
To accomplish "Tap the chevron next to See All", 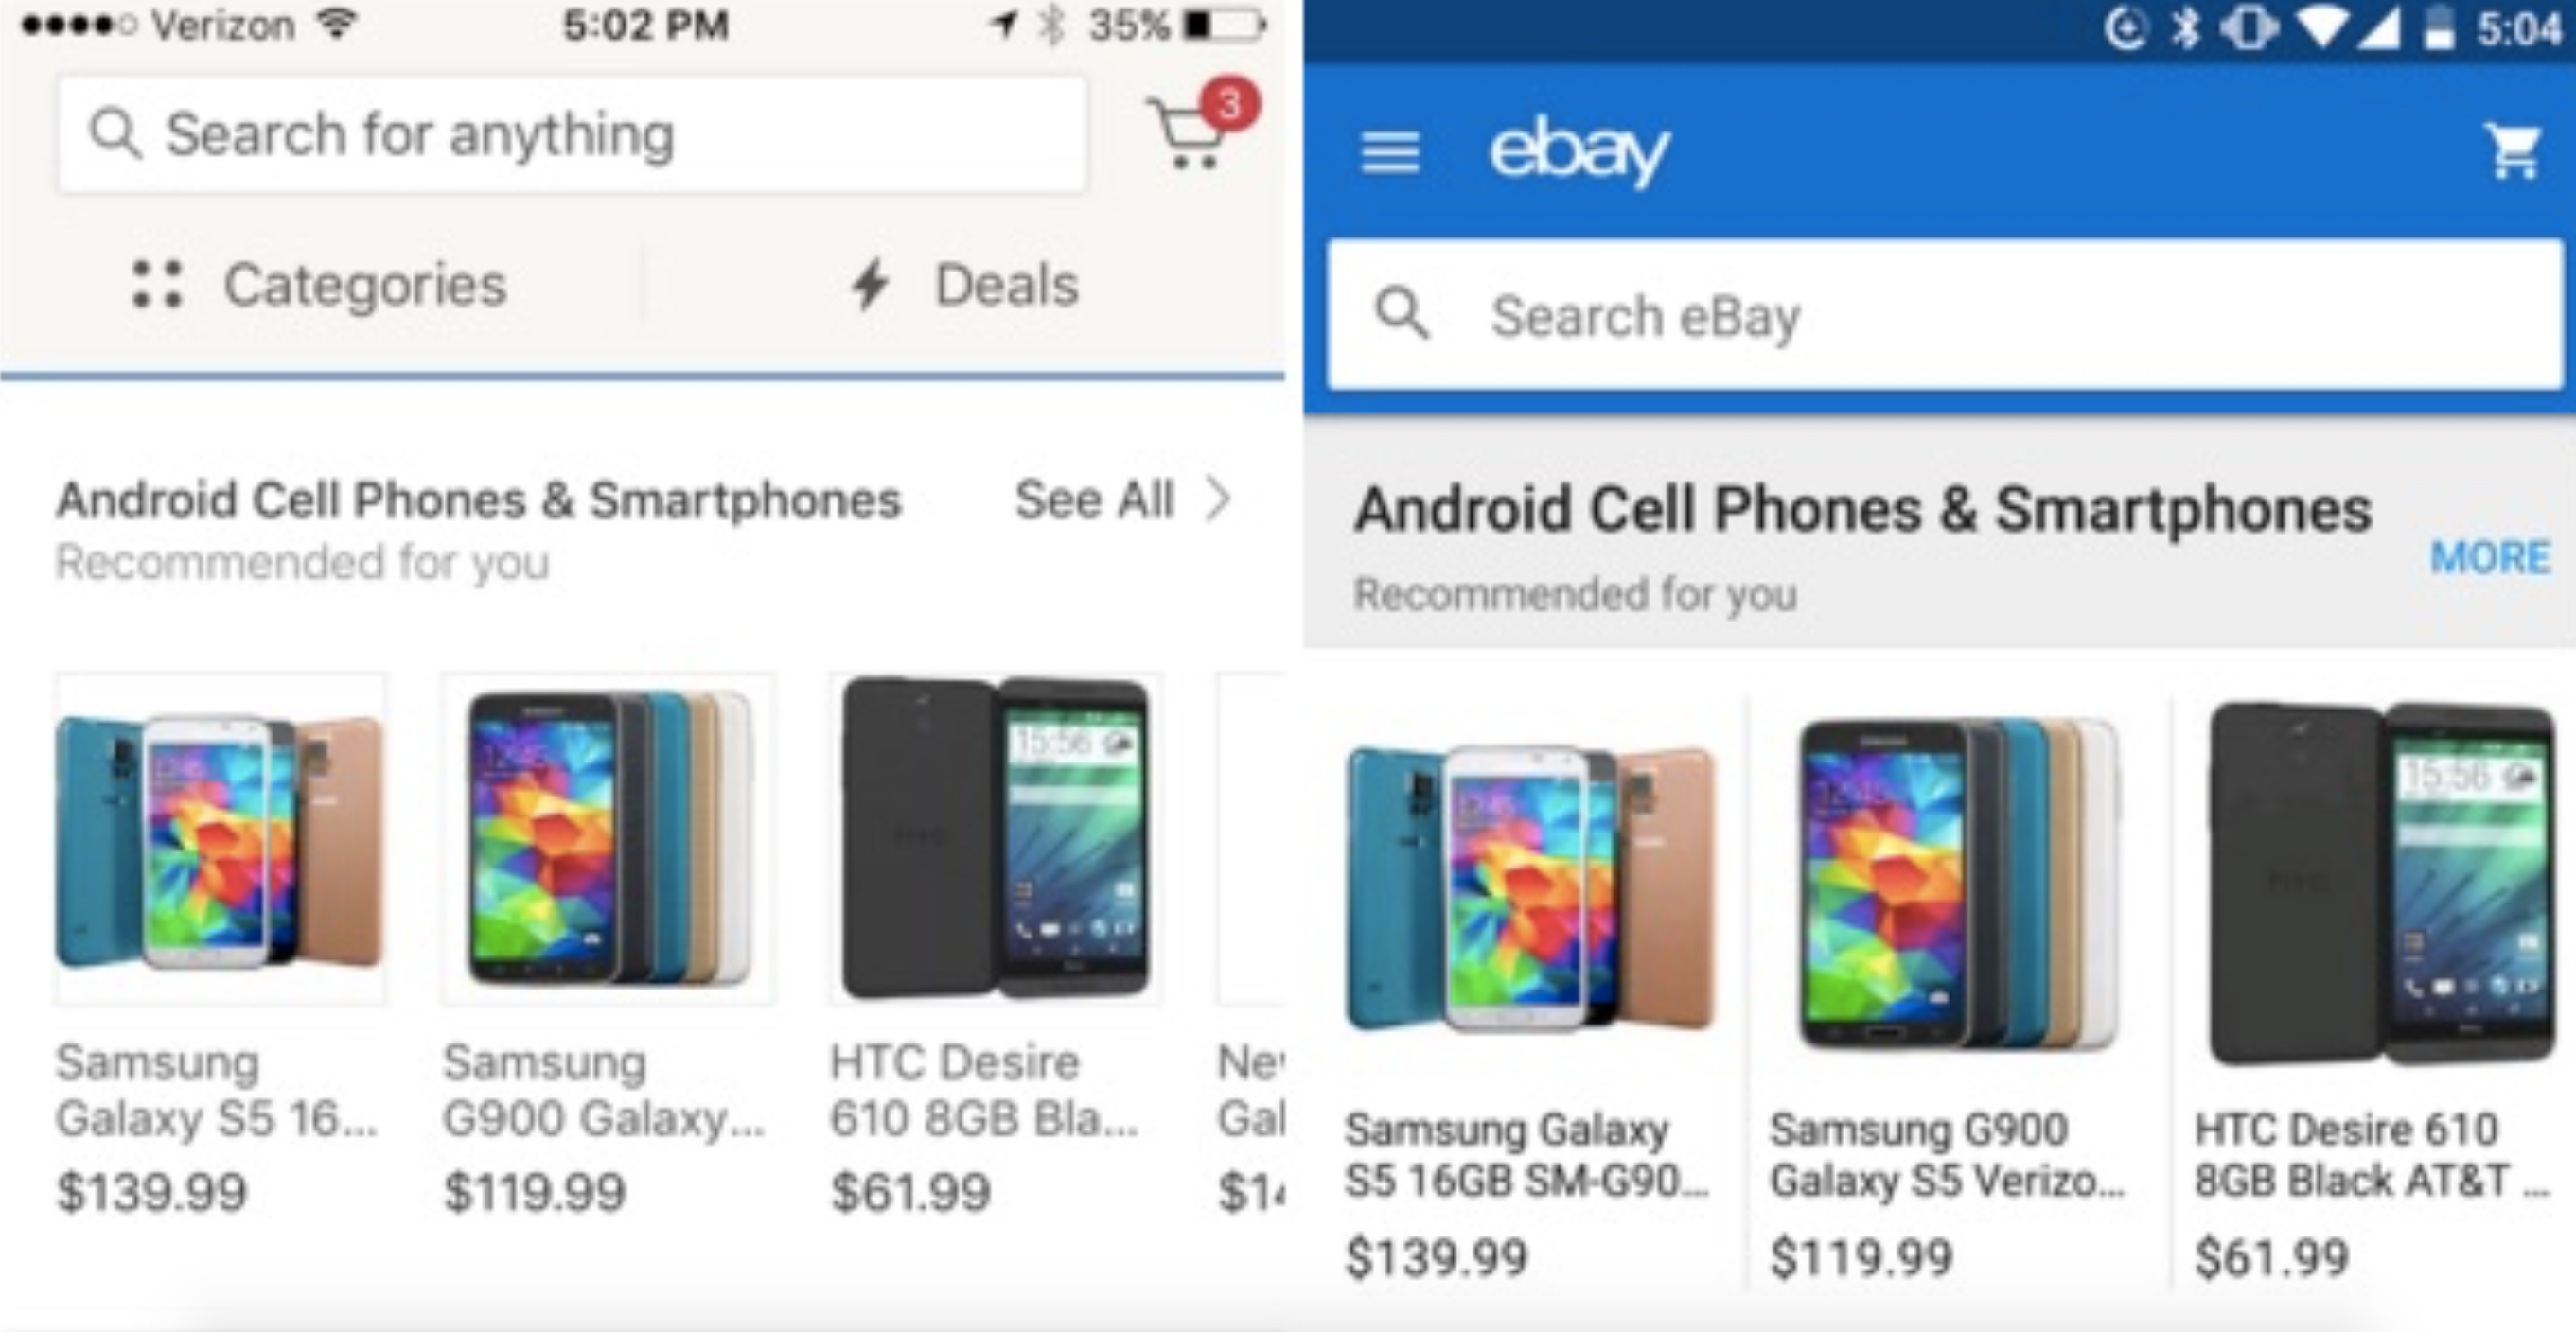I will point(1222,500).
